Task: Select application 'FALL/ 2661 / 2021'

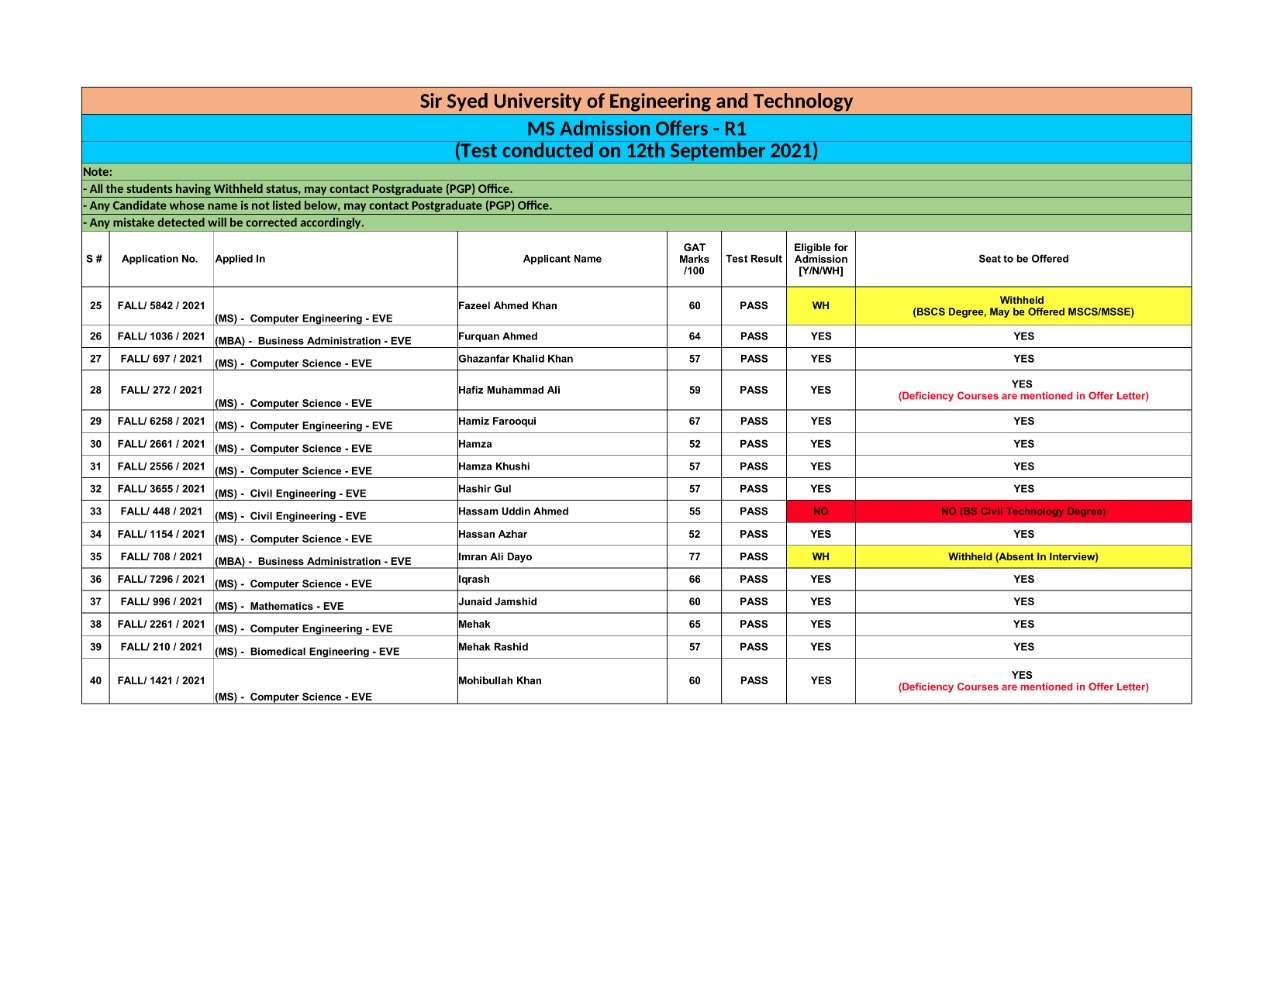Action: (x=161, y=444)
